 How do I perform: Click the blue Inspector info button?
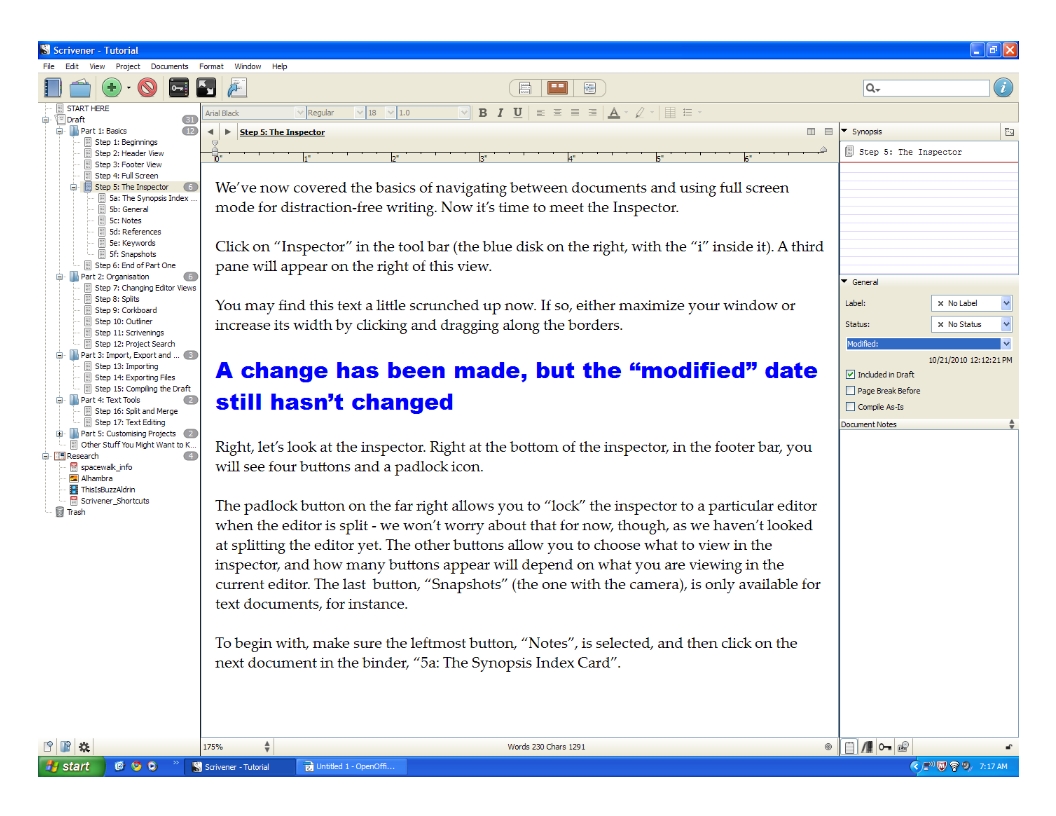tap(1002, 88)
